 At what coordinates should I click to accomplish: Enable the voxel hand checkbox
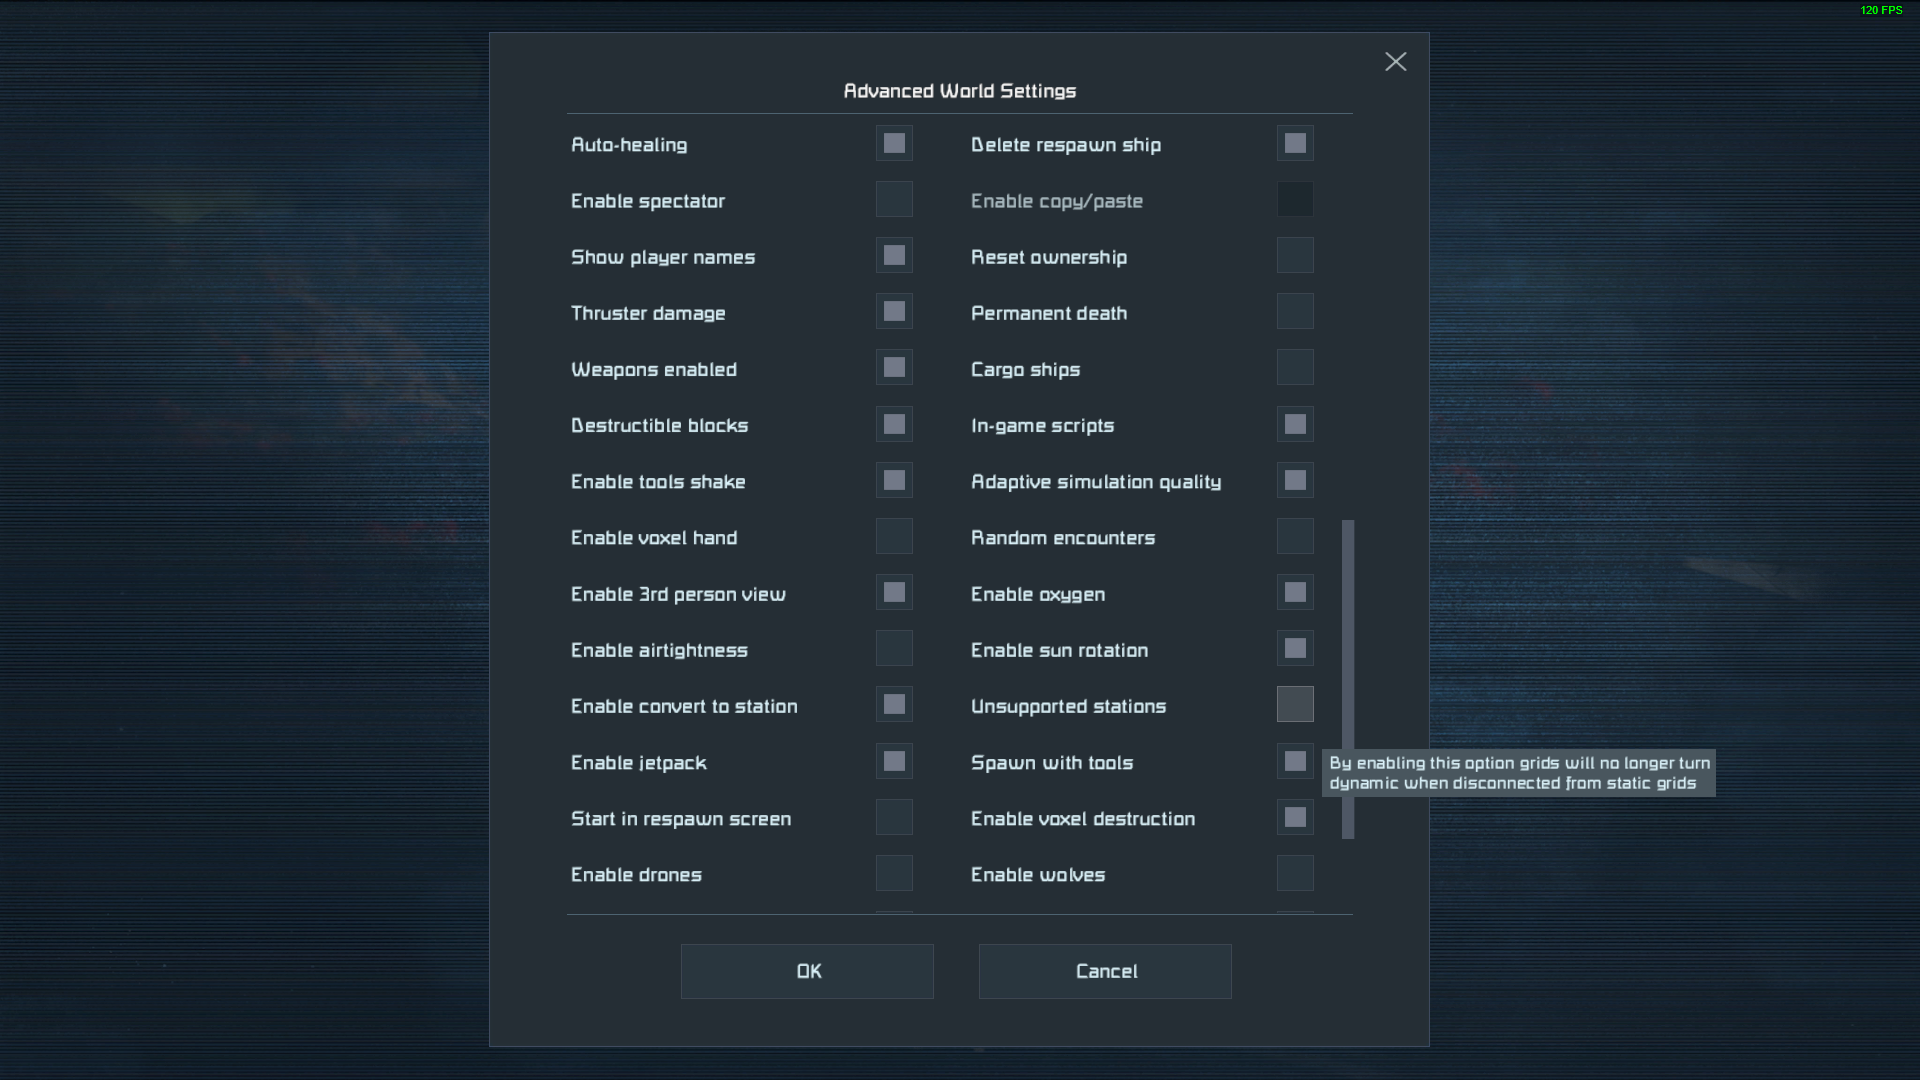894,537
